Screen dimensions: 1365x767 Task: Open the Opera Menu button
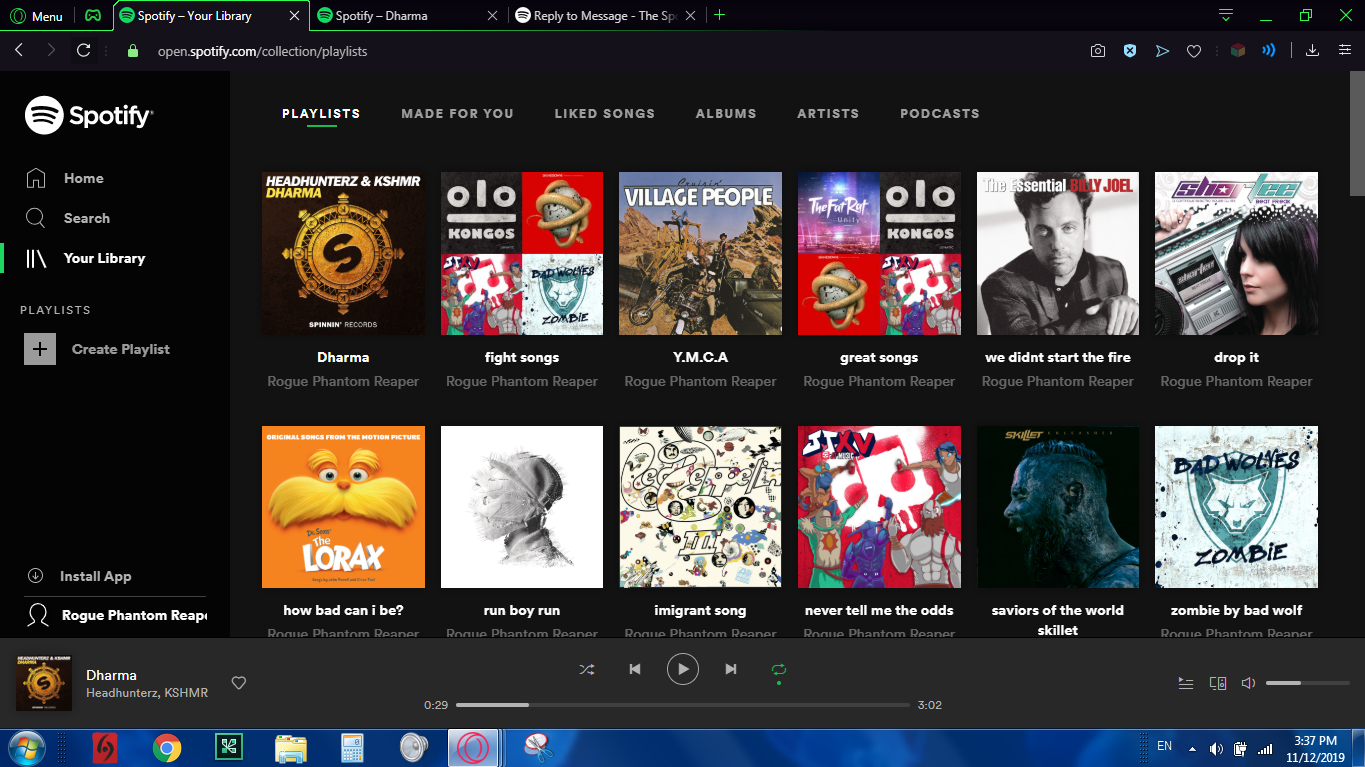(x=36, y=16)
